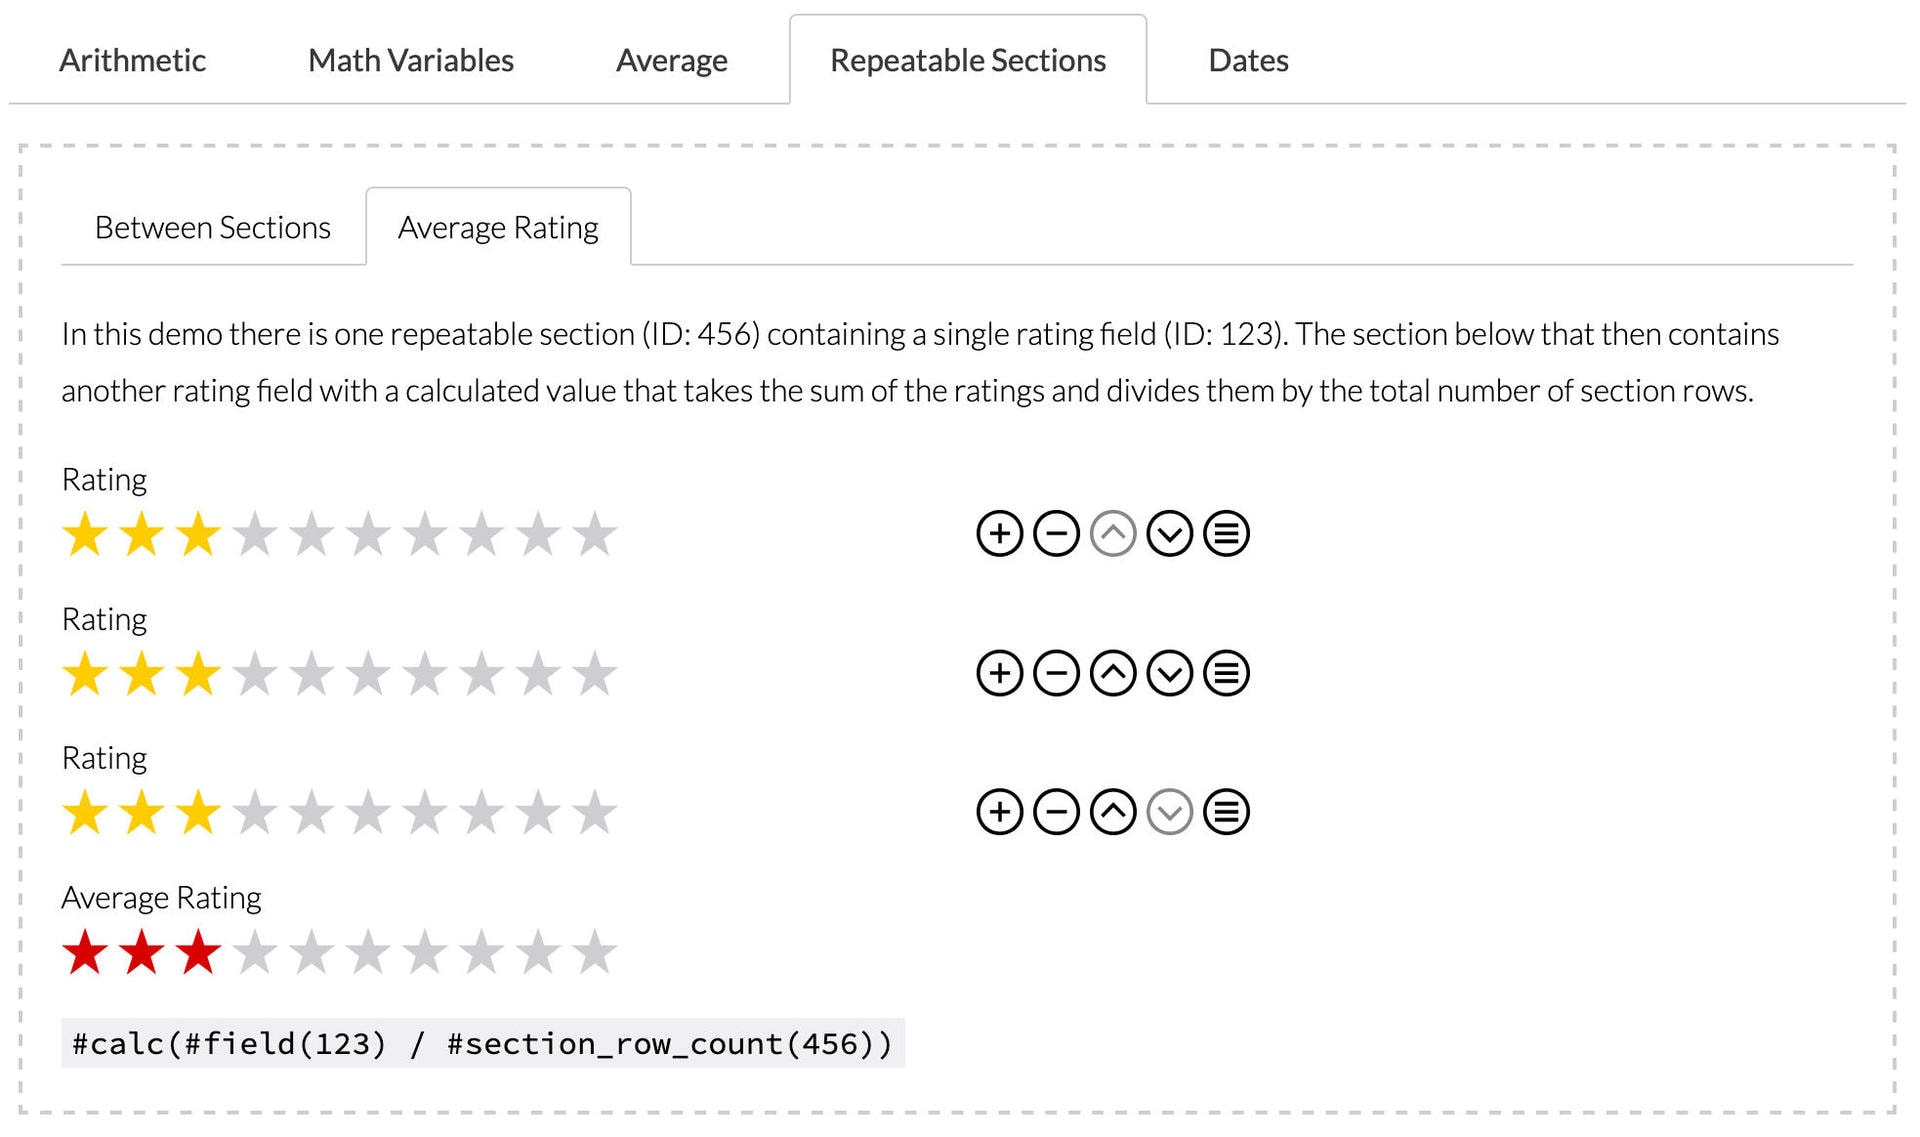The width and height of the screenshot is (1920, 1137).
Task: Set the first Rating to five stars
Action: 312,534
